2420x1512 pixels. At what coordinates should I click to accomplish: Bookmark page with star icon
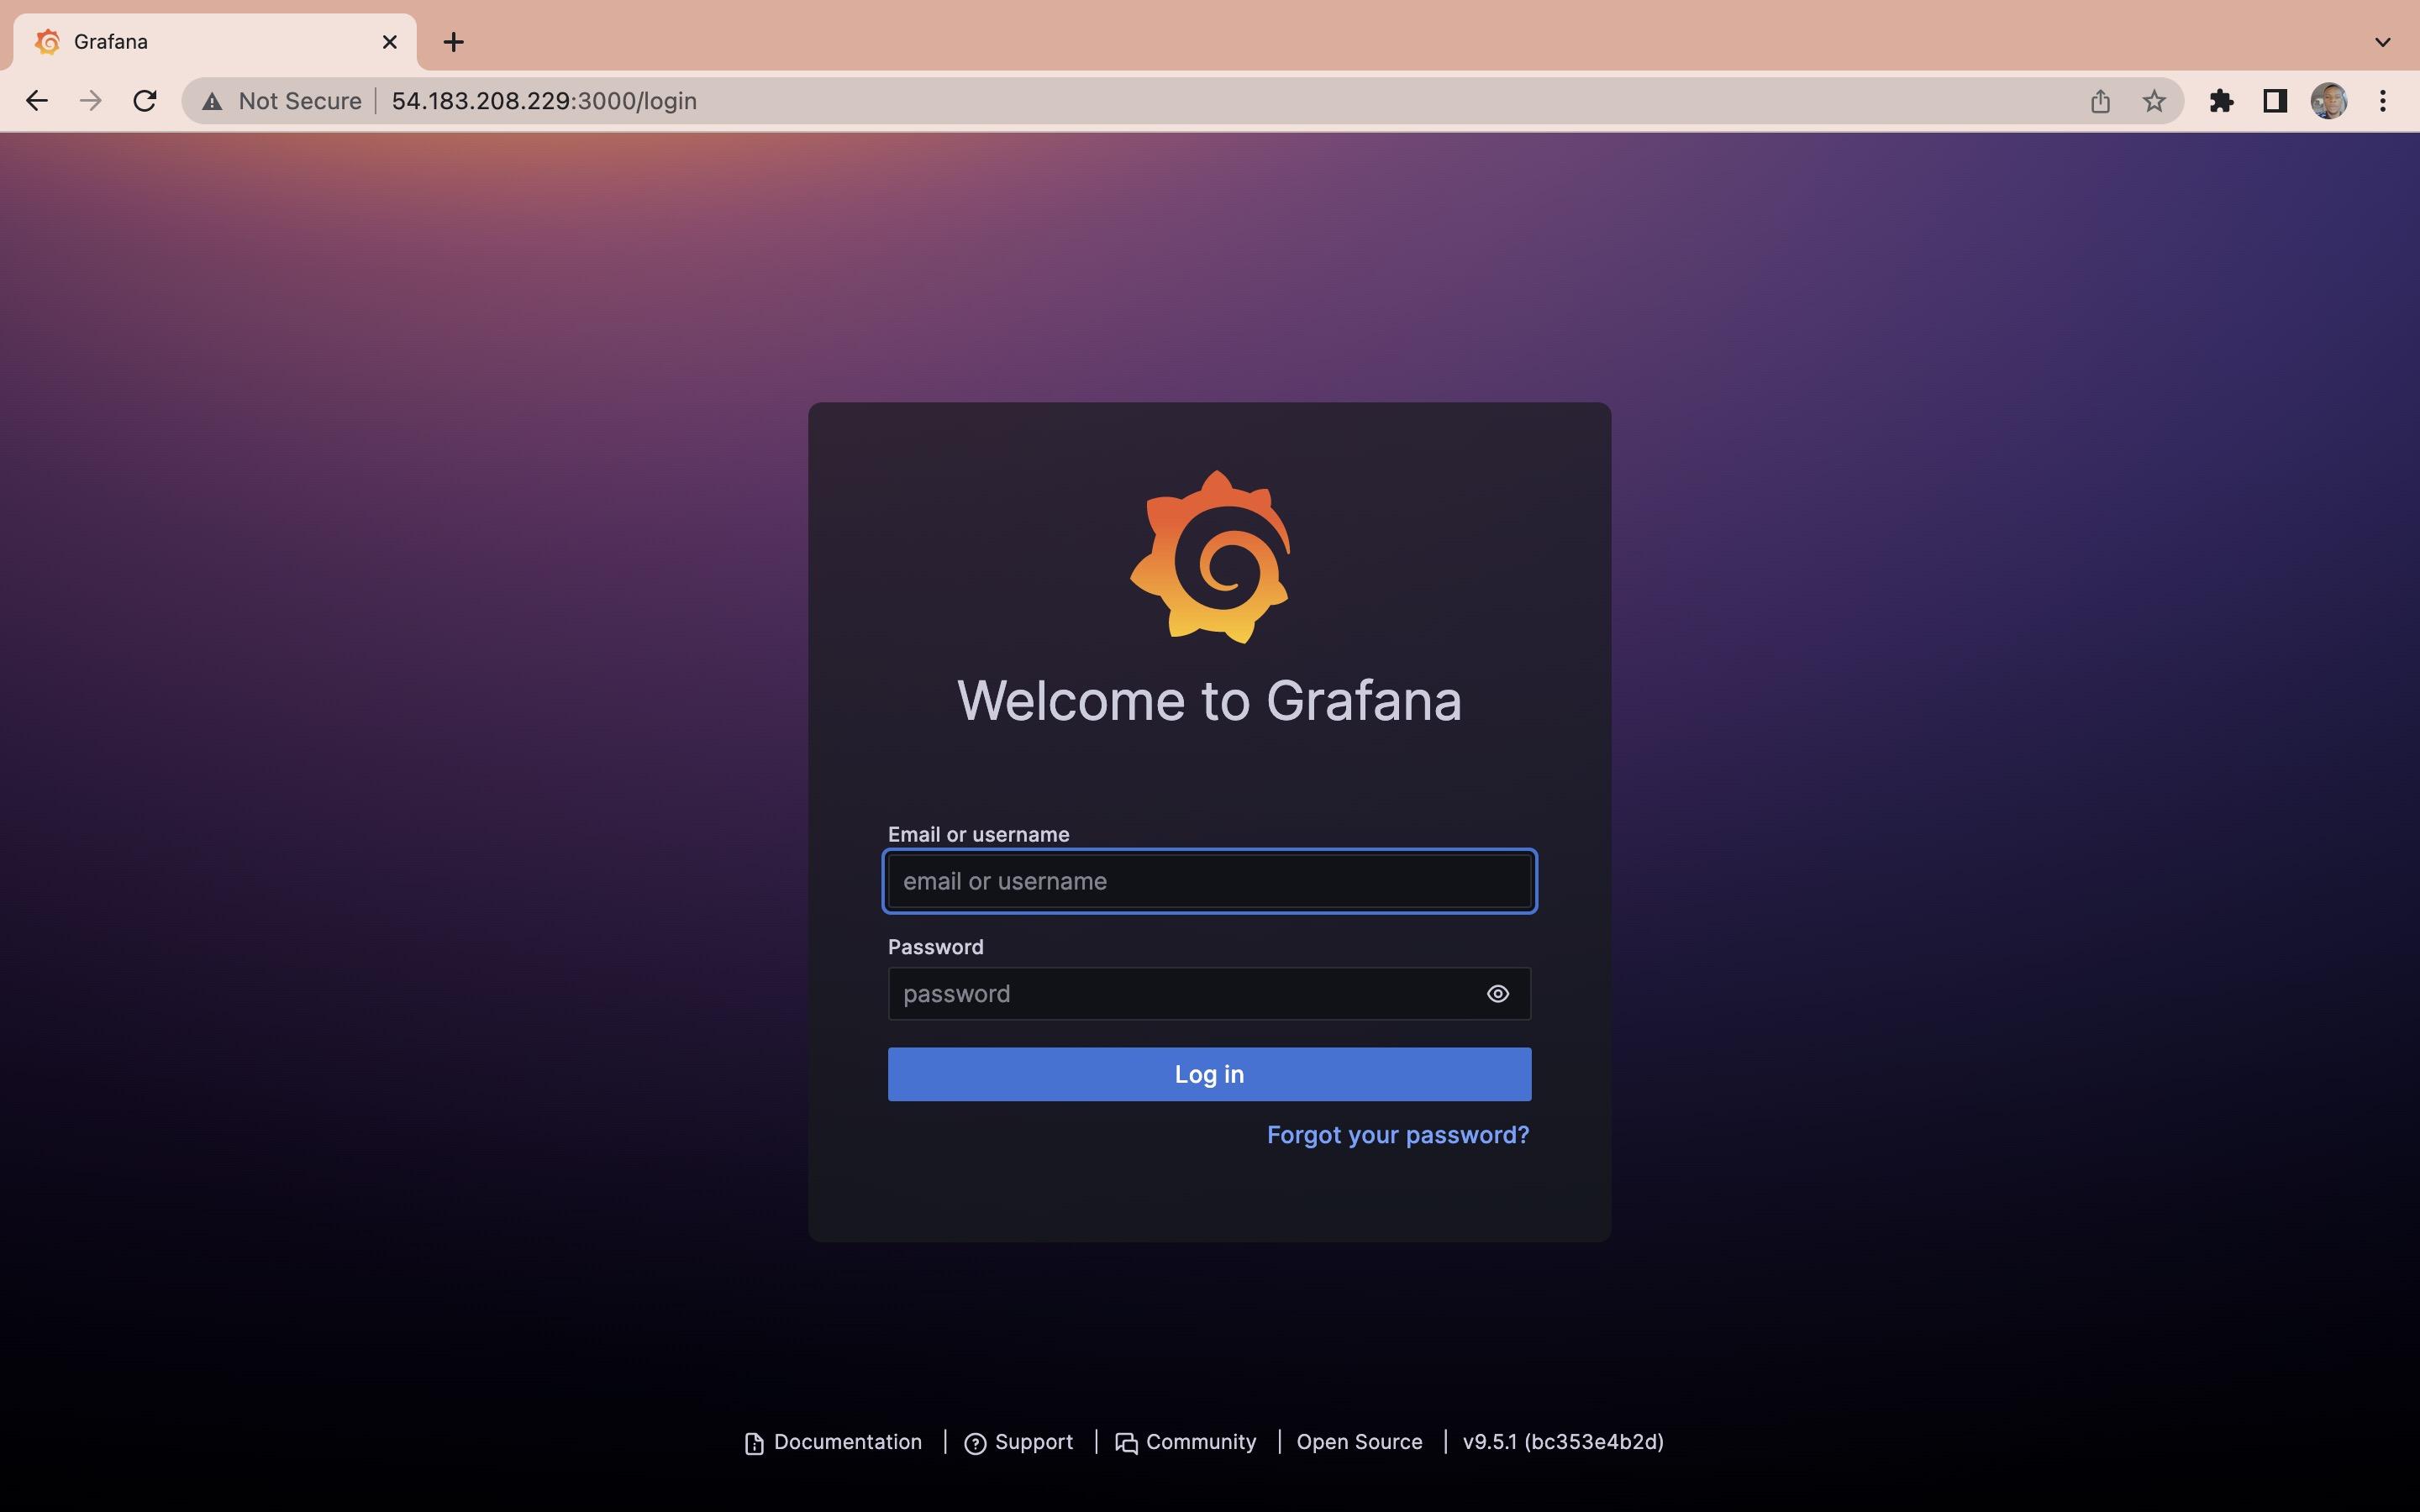tap(2154, 101)
